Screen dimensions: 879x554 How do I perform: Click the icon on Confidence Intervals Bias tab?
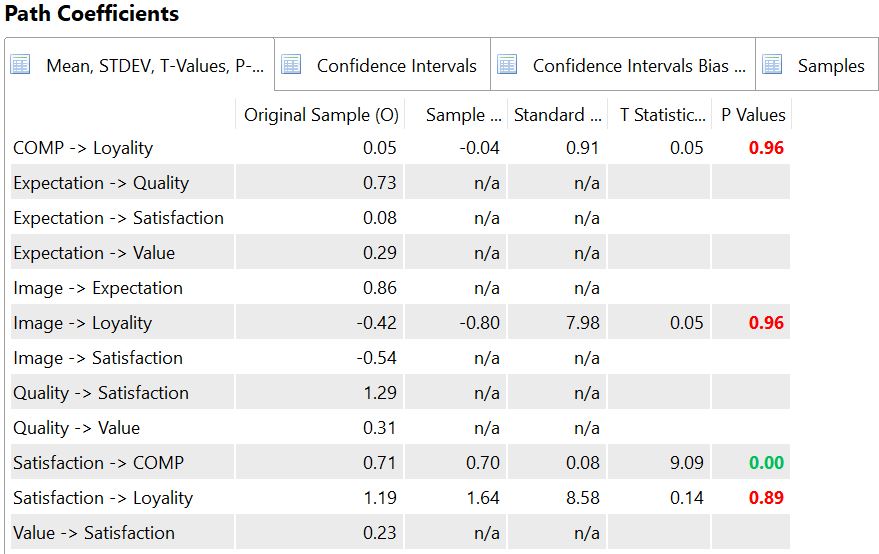[507, 65]
